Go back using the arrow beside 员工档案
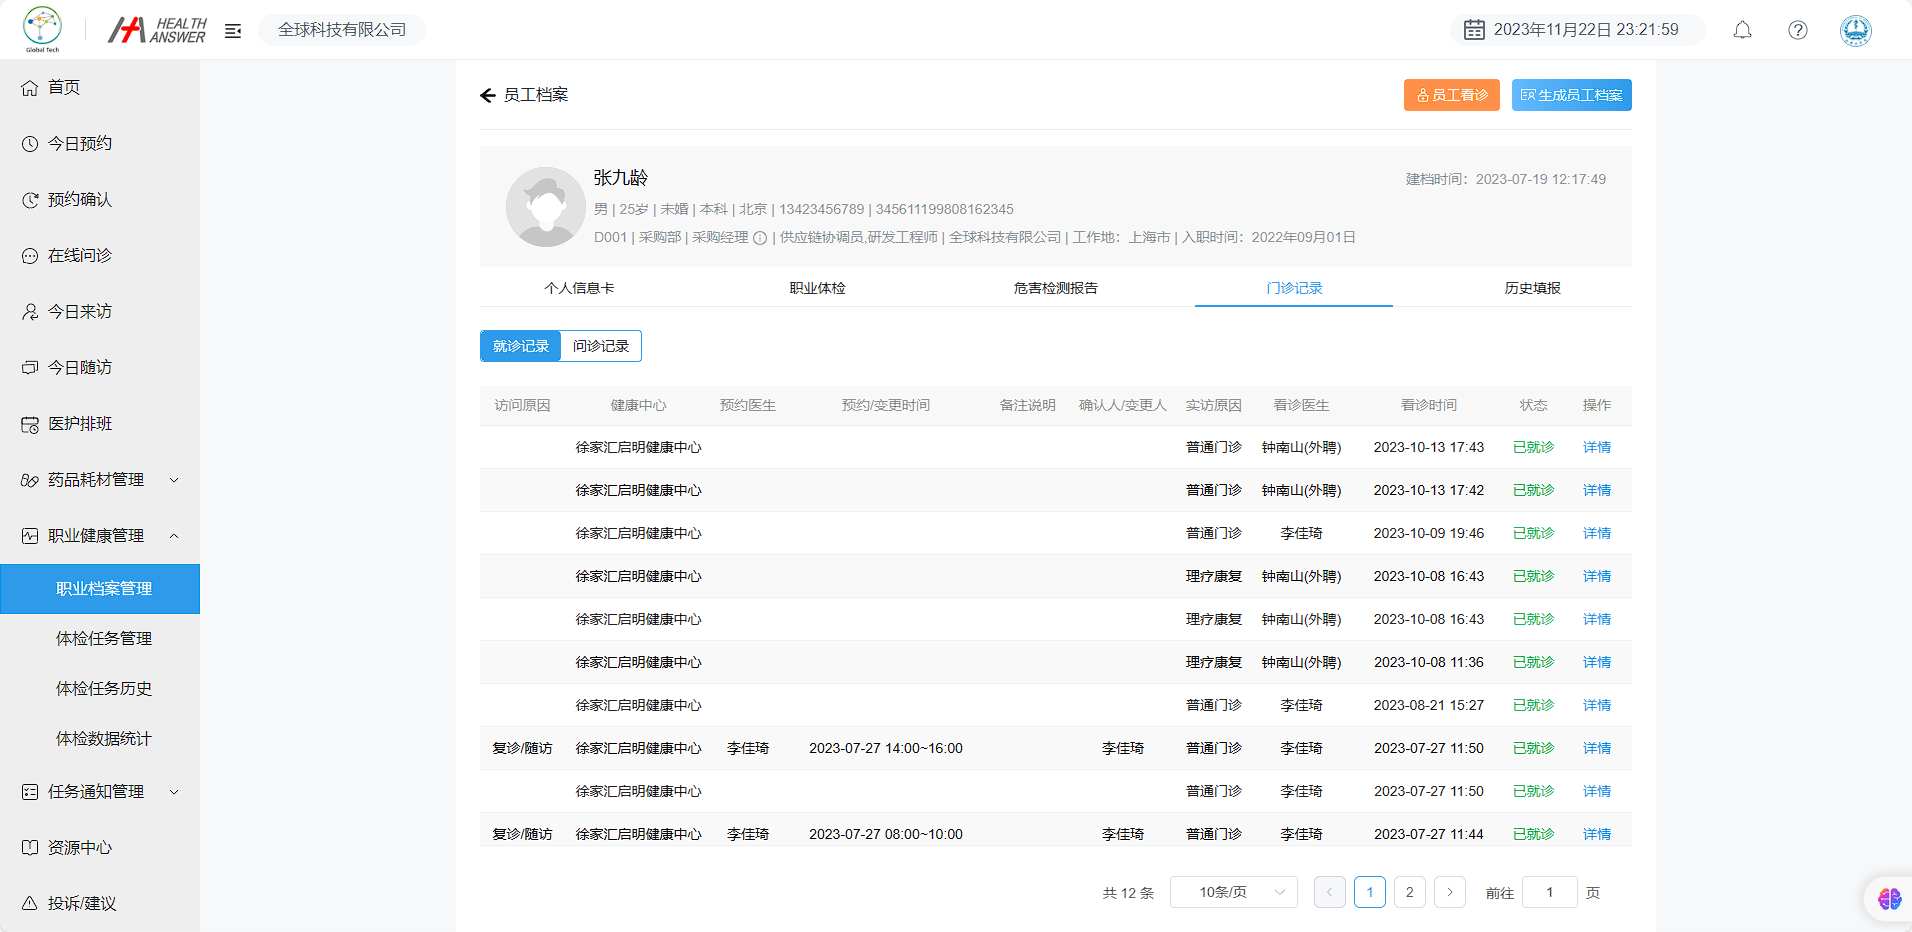The width and height of the screenshot is (1912, 932). [488, 95]
